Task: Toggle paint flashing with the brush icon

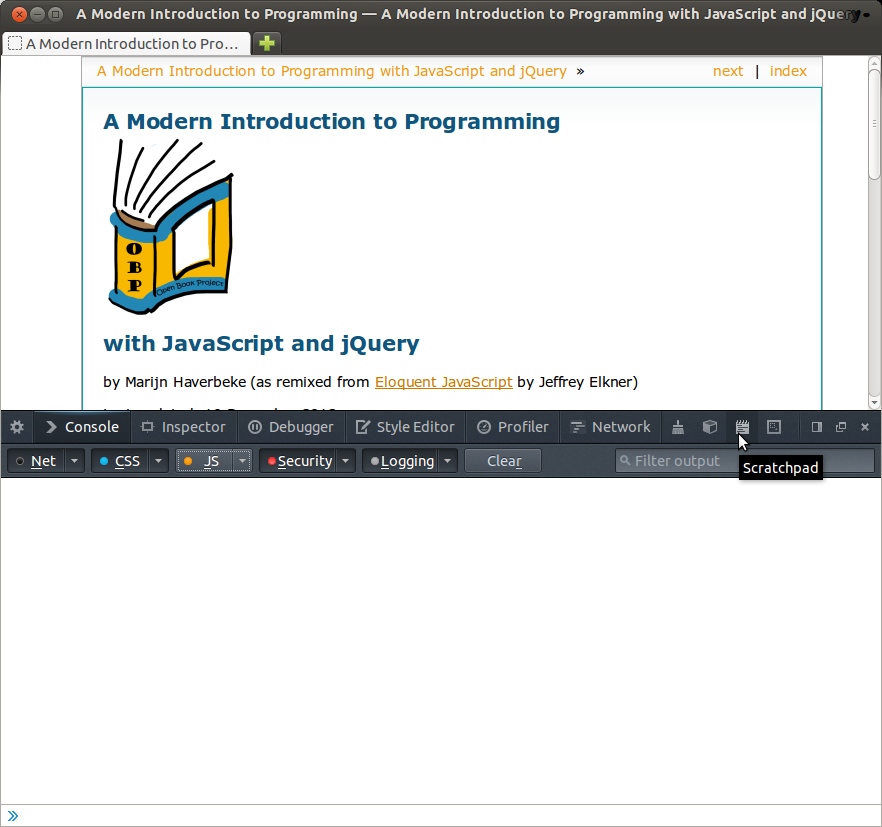Action: (x=678, y=428)
